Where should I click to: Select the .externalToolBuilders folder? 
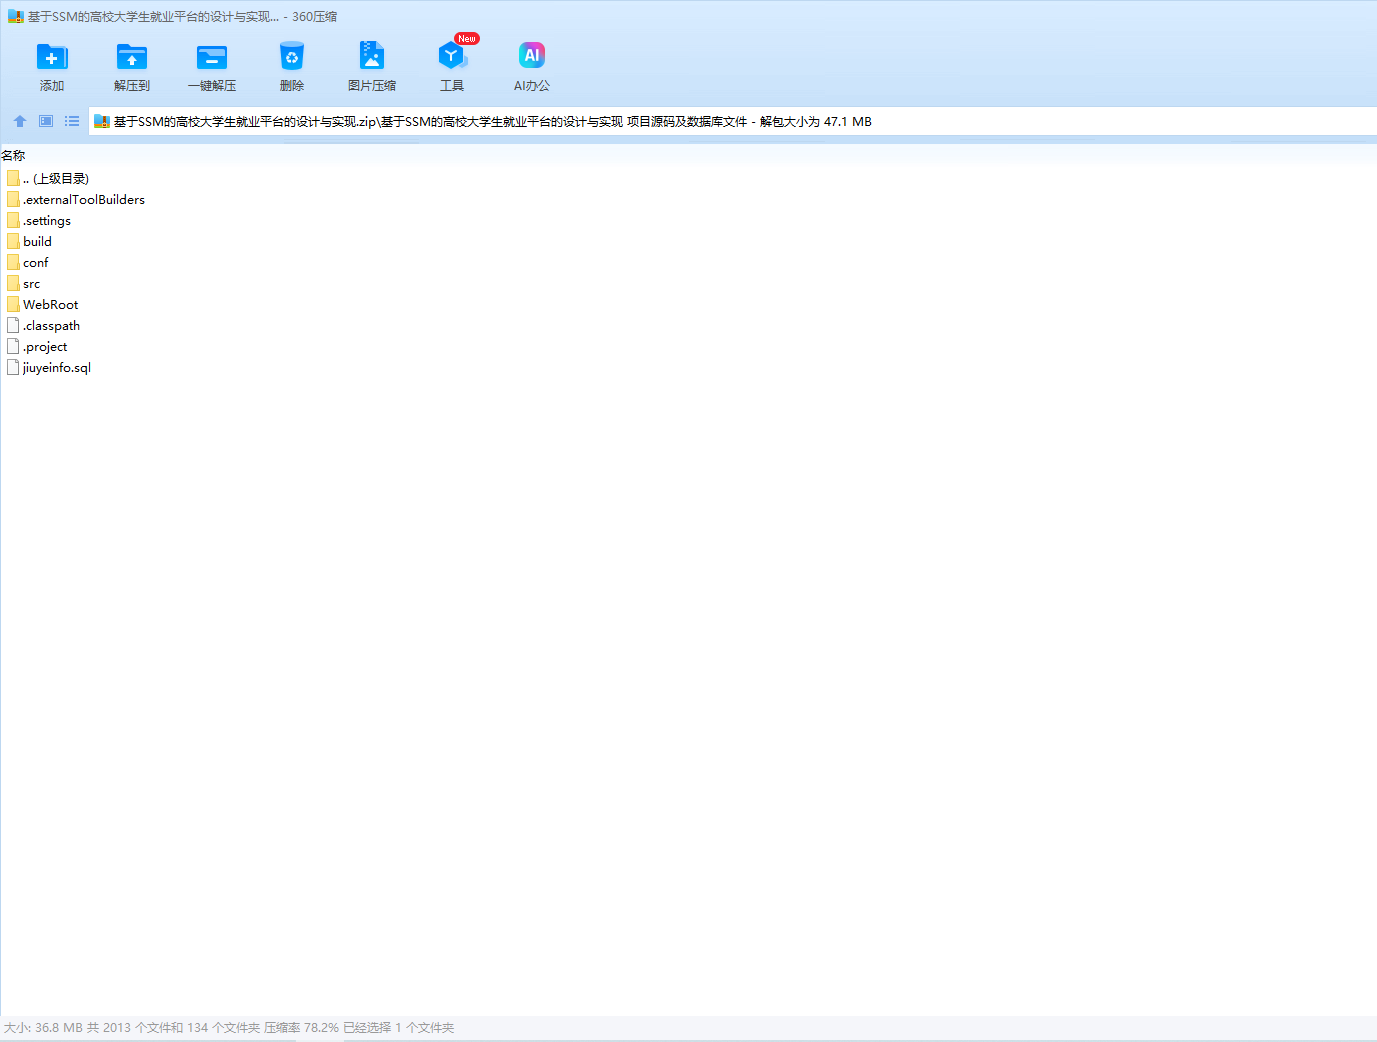pos(83,200)
